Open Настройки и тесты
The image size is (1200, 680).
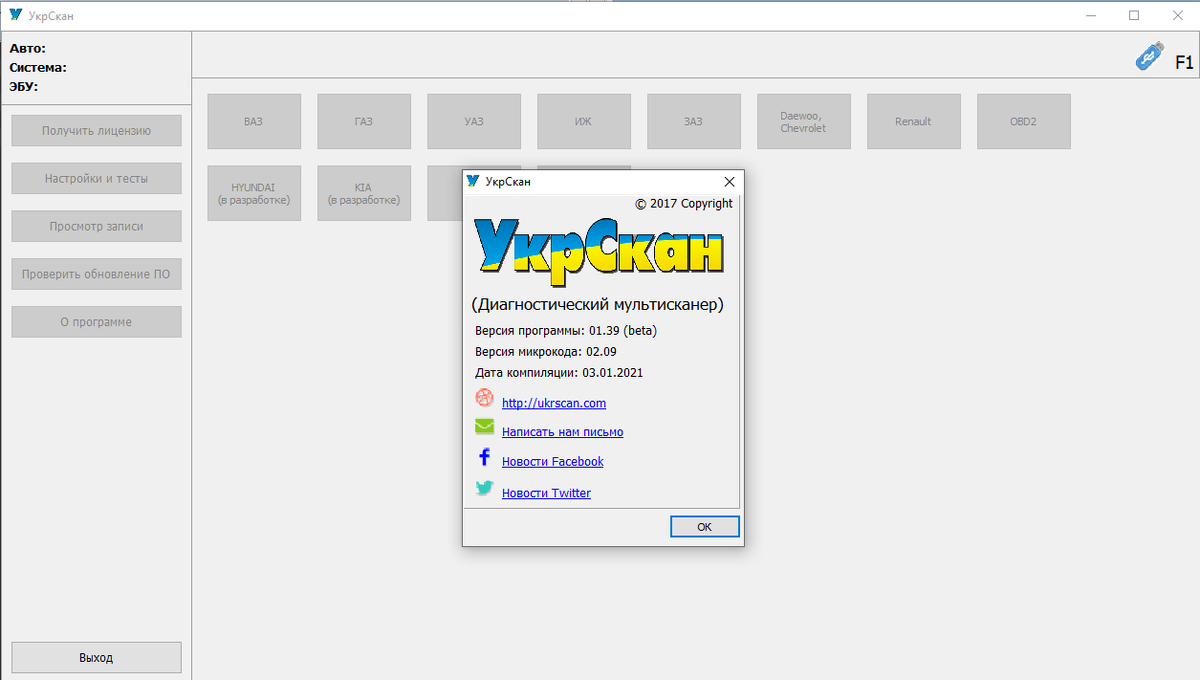[96, 178]
